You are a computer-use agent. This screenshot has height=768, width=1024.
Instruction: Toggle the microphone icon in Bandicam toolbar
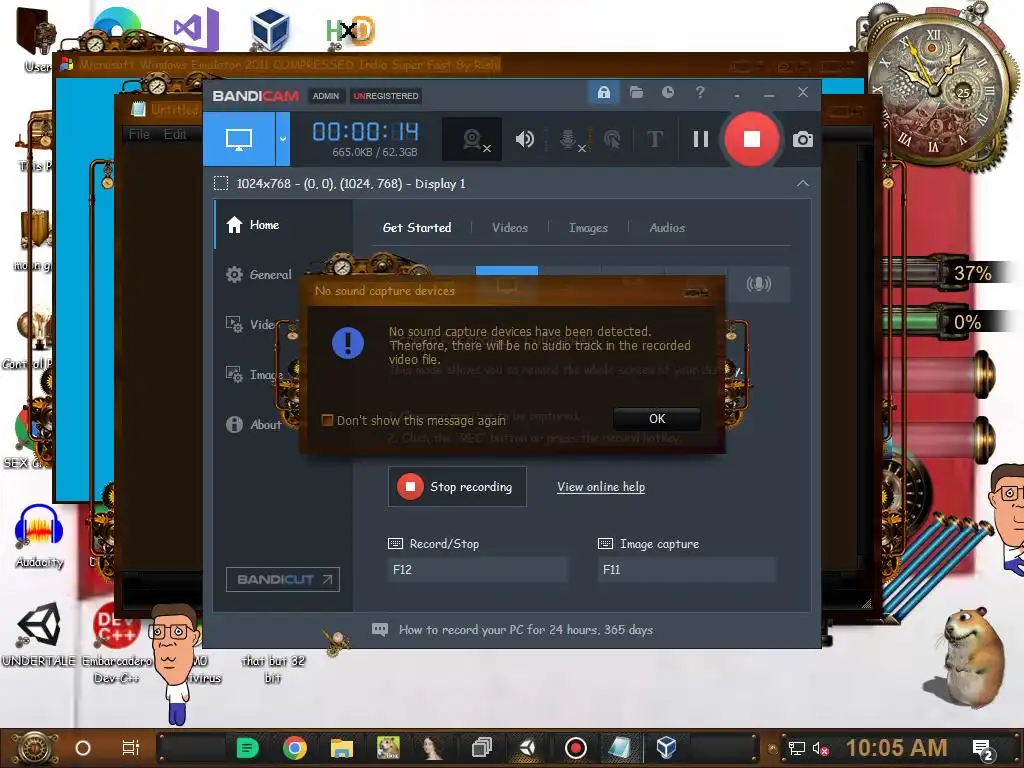coord(569,139)
